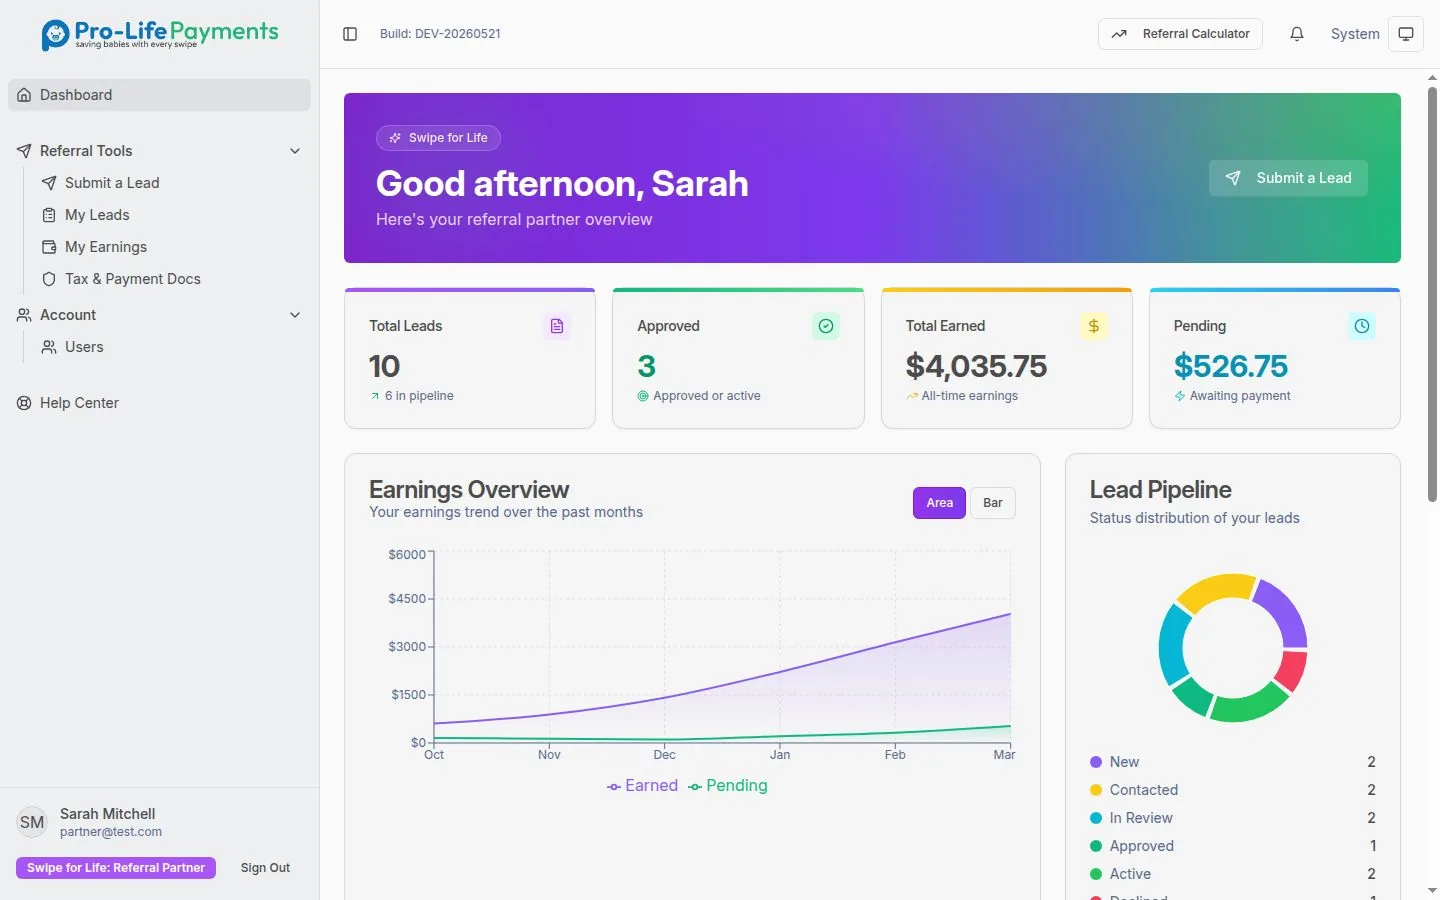
Task: Click the Pro-Life Payments logo
Action: (x=160, y=34)
